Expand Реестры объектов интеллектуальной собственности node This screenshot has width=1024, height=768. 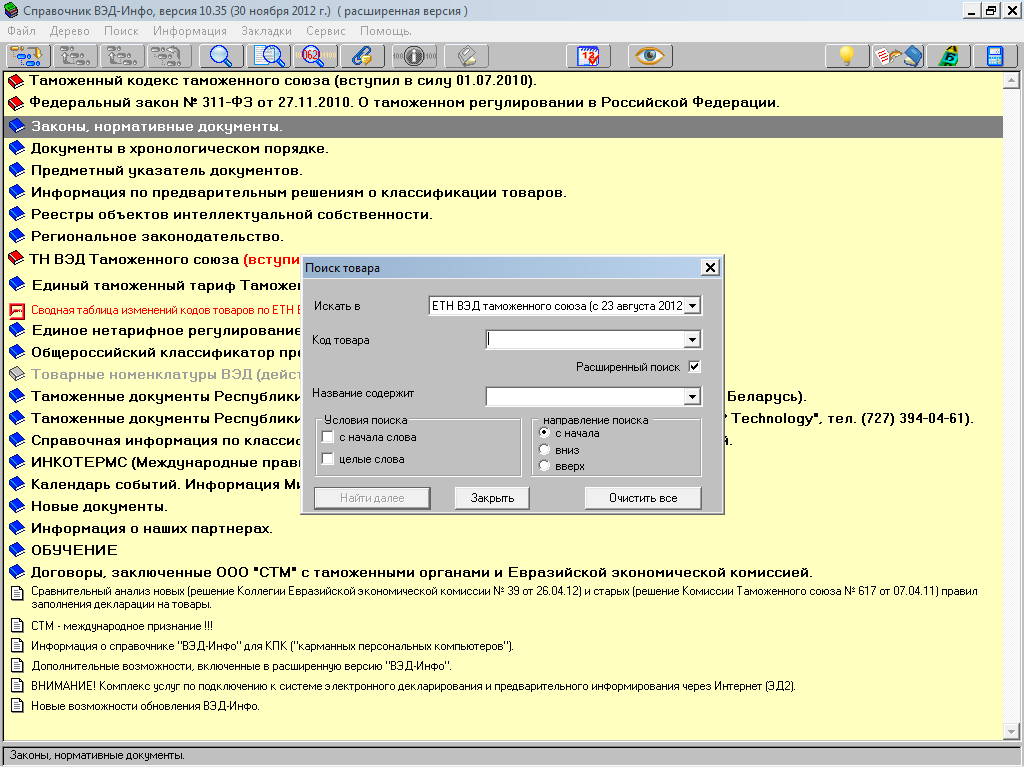pos(17,214)
